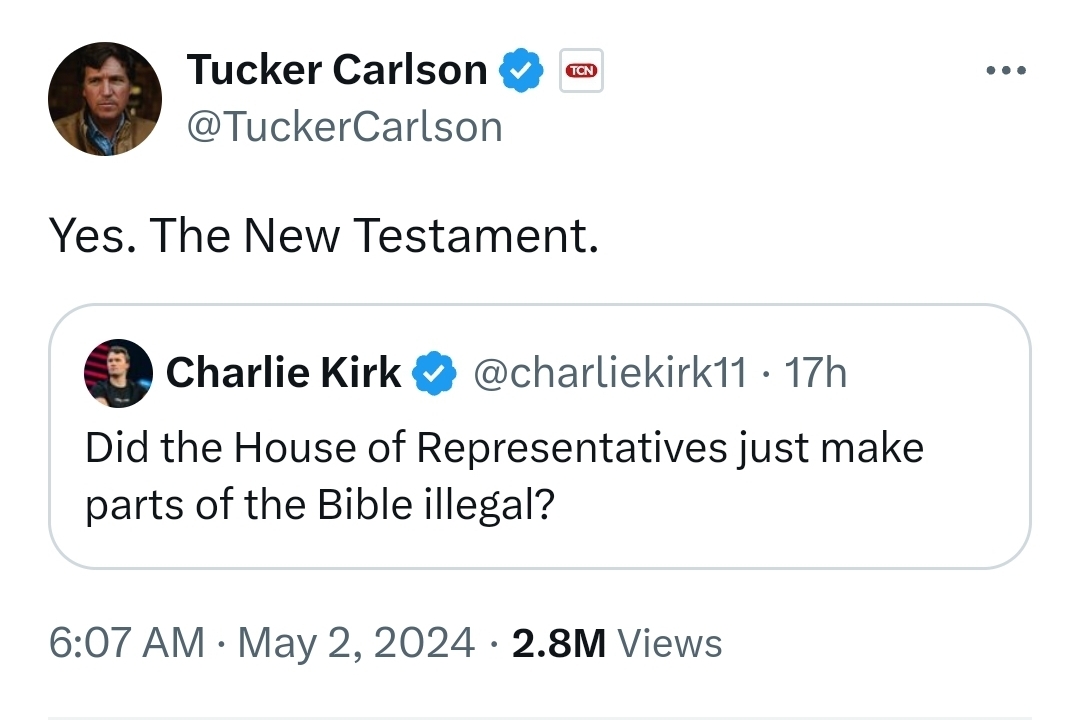Image resolution: width=1080 pixels, height=720 pixels.
Task: Click Tucker Carlson's blue verified badge
Action: coord(521,71)
